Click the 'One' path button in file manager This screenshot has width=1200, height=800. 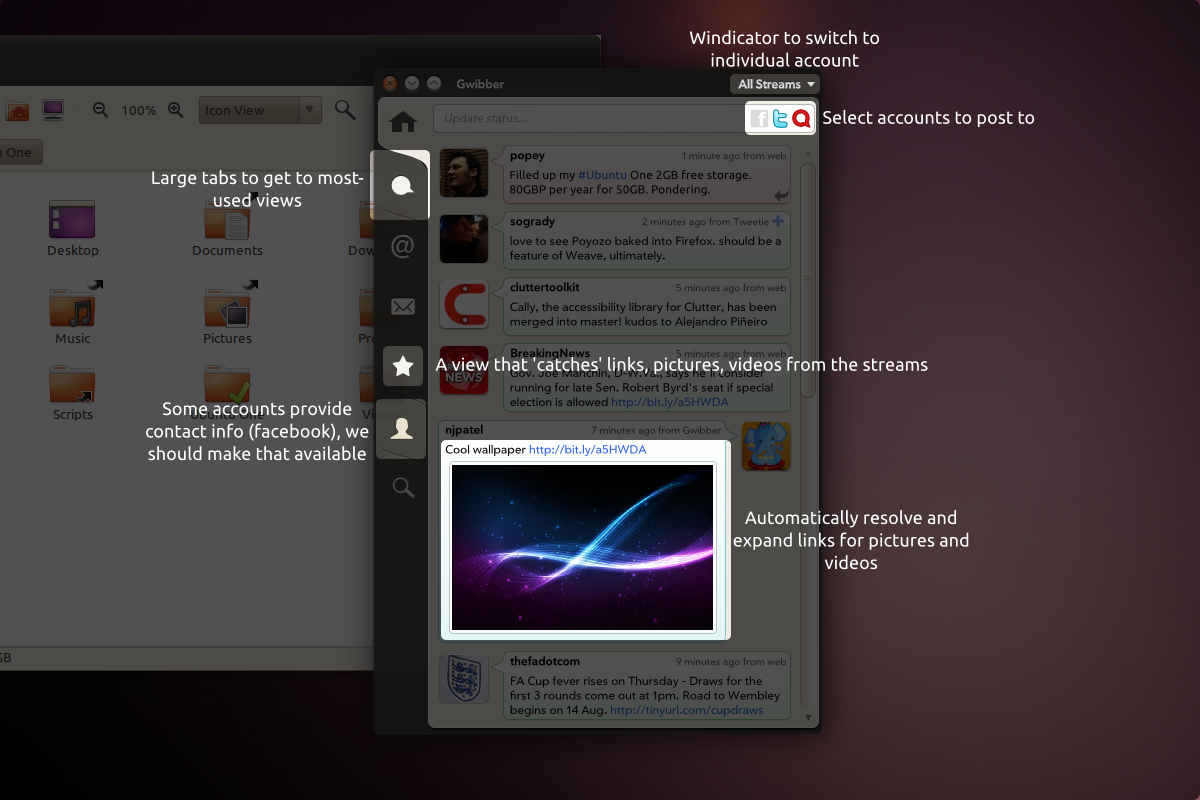click(x=19, y=153)
